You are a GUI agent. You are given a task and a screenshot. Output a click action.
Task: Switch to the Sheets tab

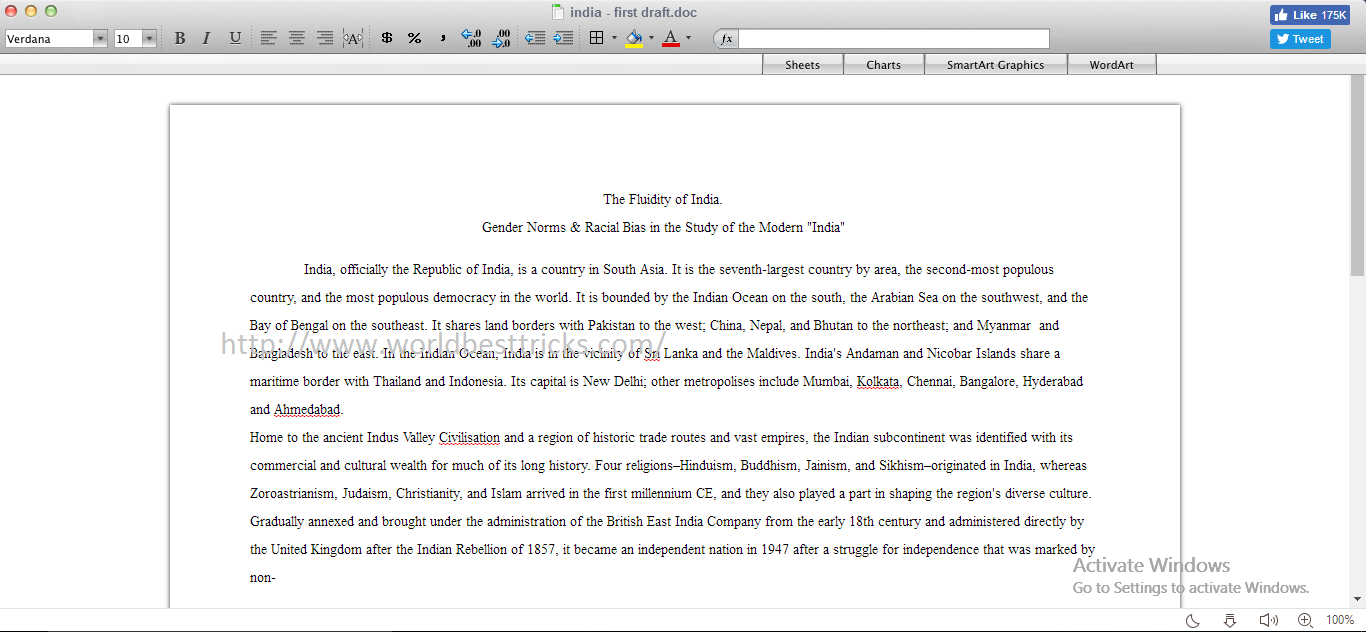(x=802, y=65)
